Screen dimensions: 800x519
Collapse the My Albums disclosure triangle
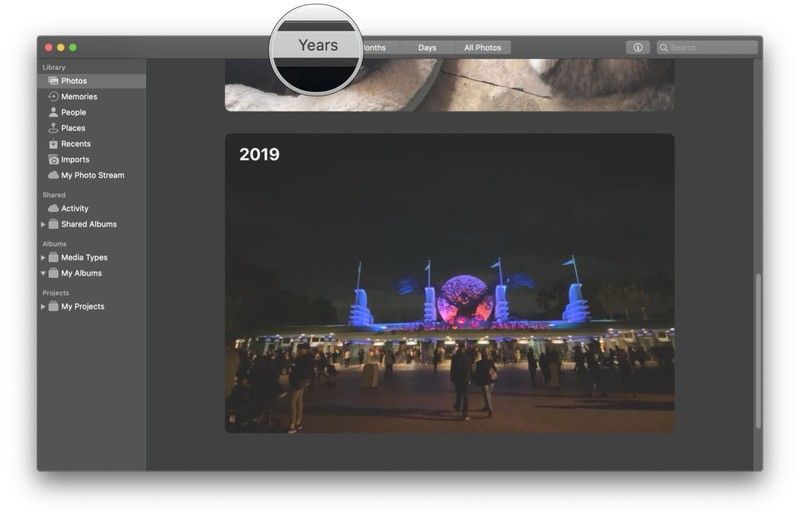click(x=43, y=273)
